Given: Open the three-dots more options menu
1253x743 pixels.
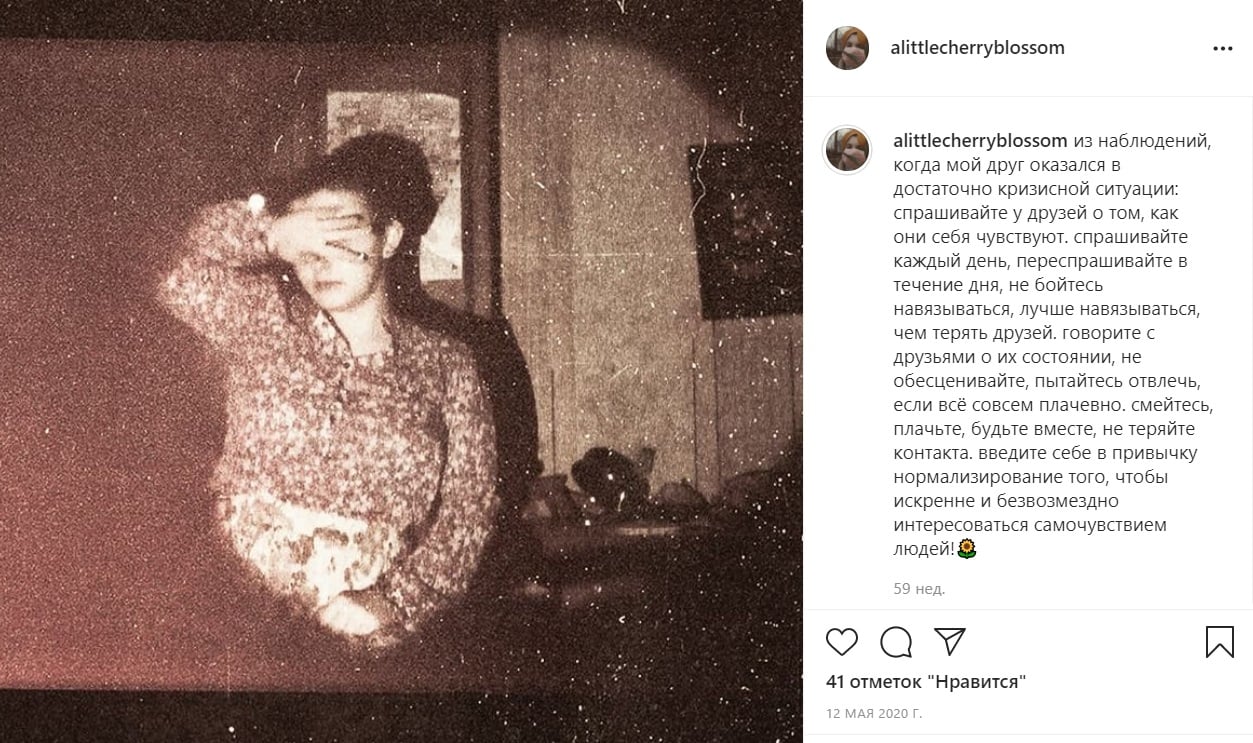Looking at the screenshot, I should pyautogui.click(x=1222, y=48).
